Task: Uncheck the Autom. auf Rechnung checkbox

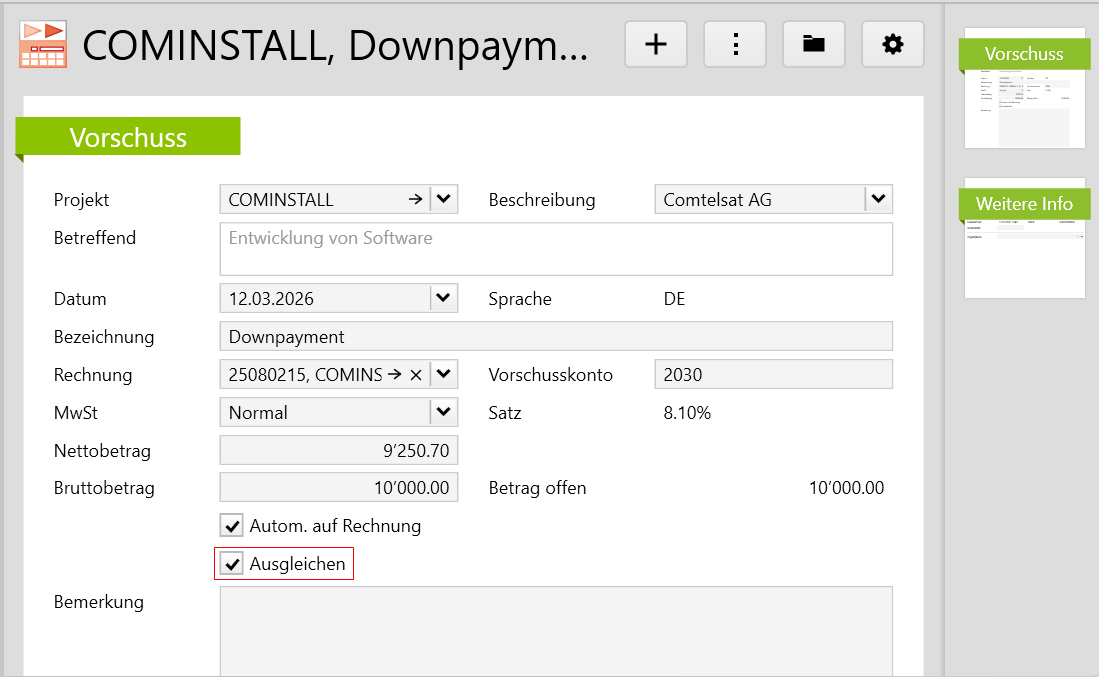Action: [x=232, y=526]
